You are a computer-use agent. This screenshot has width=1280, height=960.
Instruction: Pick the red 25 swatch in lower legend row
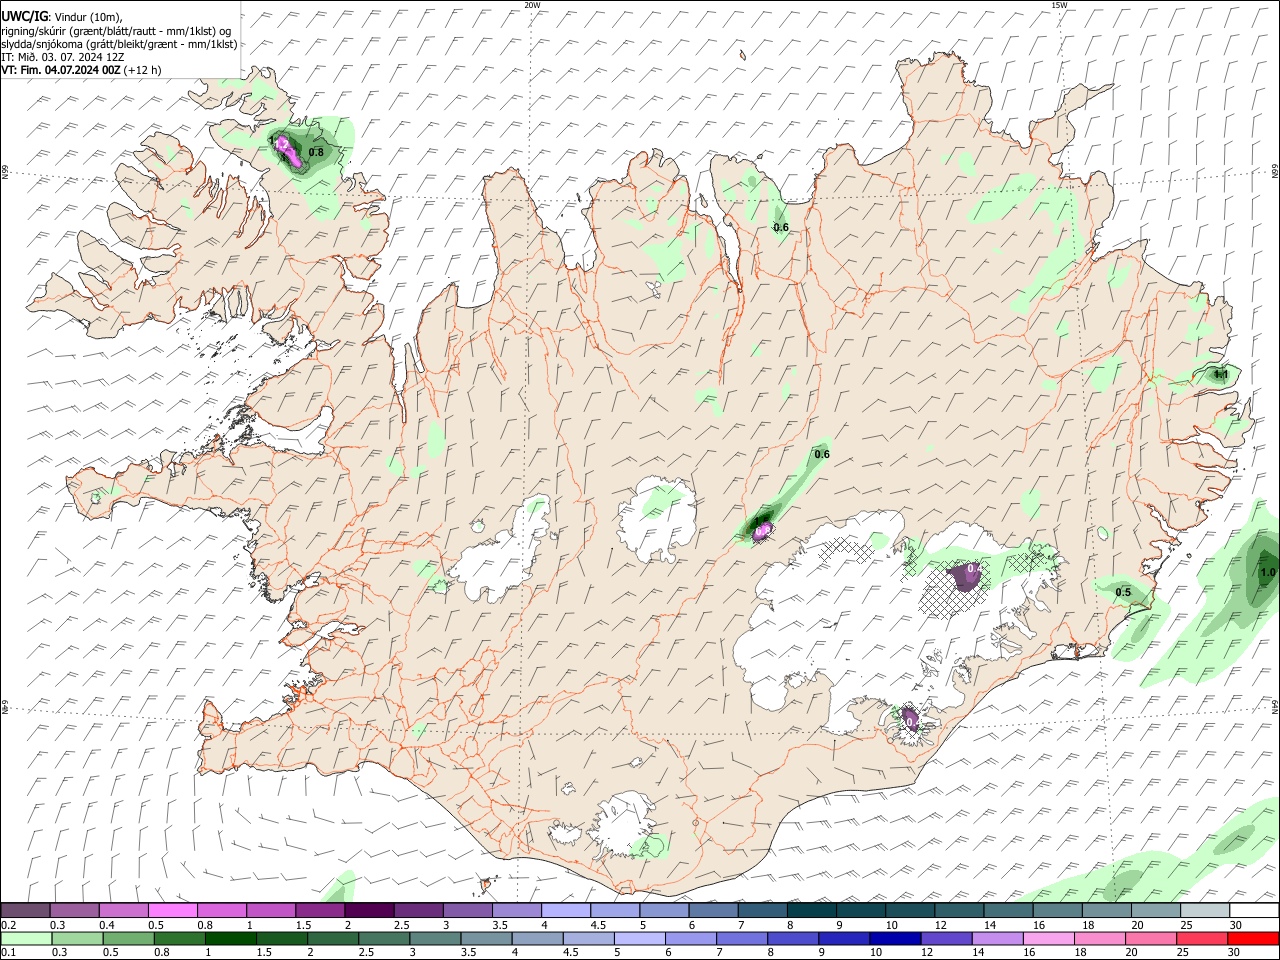(x=1203, y=938)
